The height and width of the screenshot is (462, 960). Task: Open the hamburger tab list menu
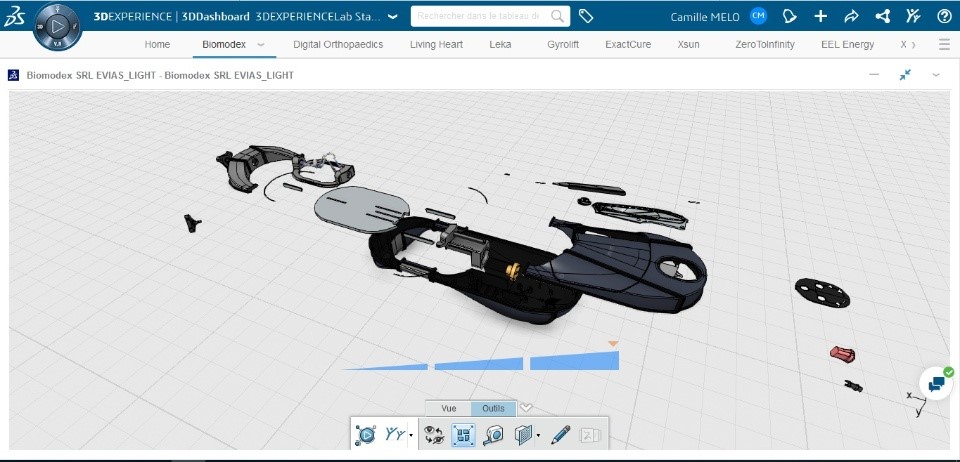pyautogui.click(x=944, y=45)
